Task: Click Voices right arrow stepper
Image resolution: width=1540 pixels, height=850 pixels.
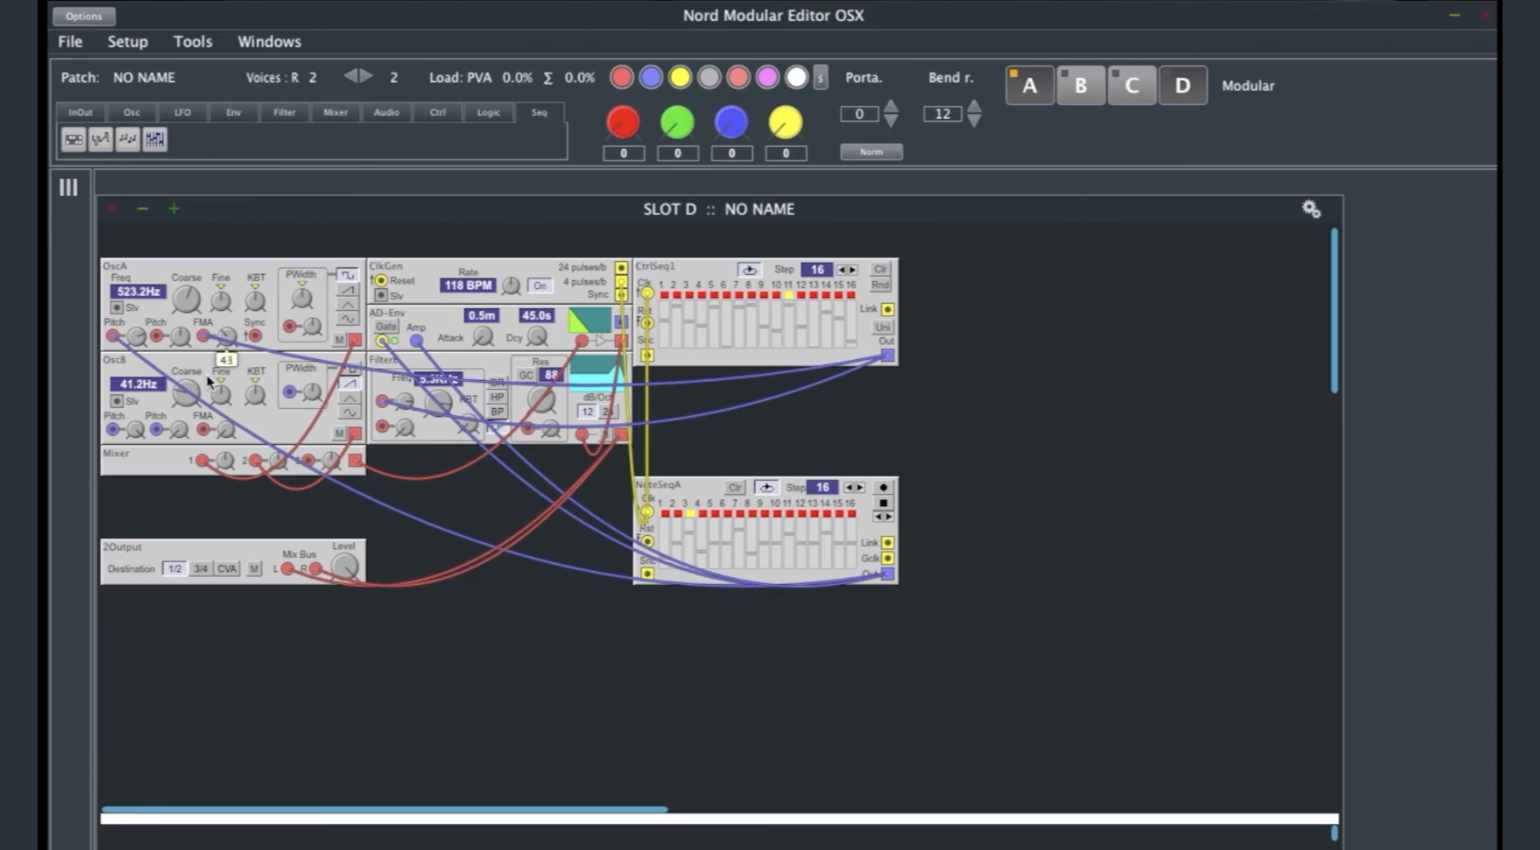Action: (x=366, y=77)
